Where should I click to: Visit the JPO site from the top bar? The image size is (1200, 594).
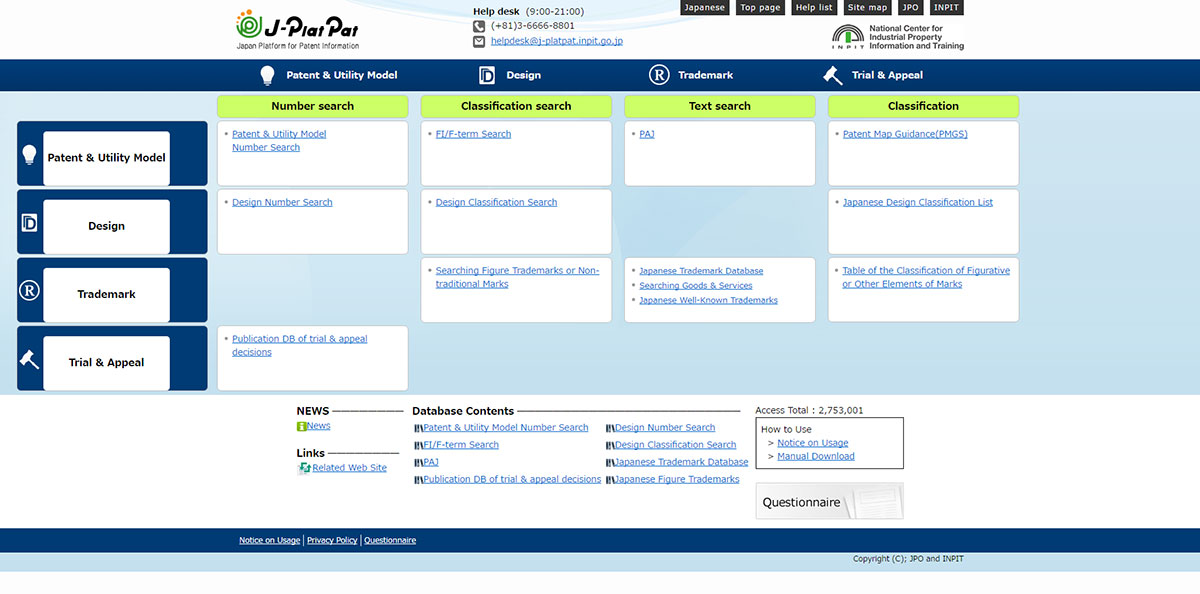(x=910, y=7)
